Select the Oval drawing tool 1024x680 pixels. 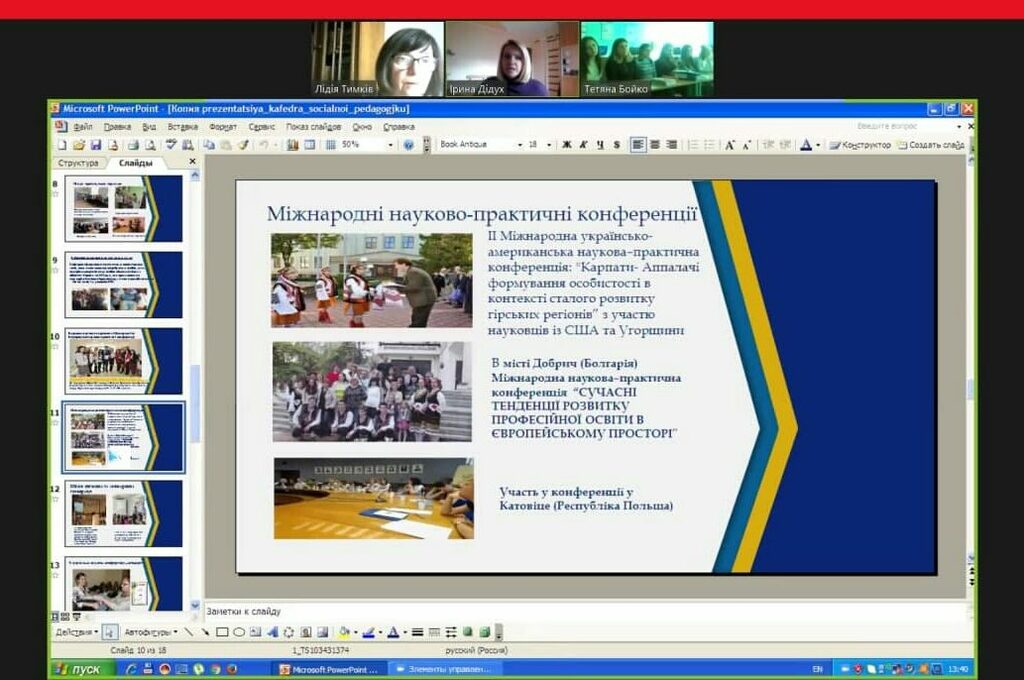pyautogui.click(x=239, y=632)
